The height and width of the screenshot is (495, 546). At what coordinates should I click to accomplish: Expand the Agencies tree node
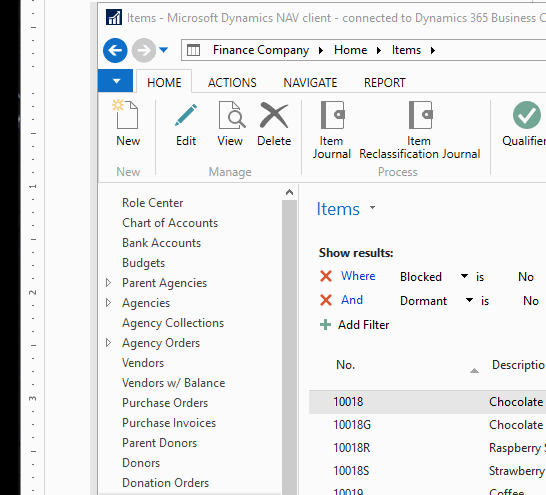pyautogui.click(x=108, y=303)
